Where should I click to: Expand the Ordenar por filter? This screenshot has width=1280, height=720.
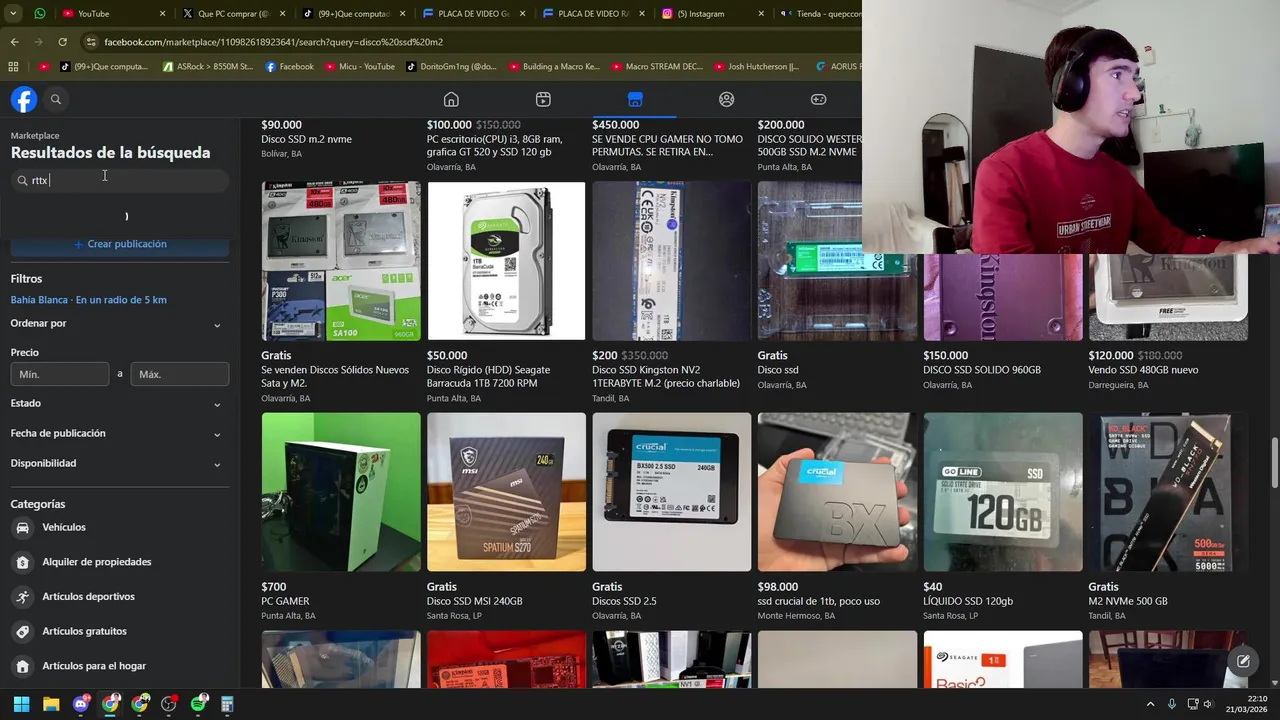click(119, 323)
